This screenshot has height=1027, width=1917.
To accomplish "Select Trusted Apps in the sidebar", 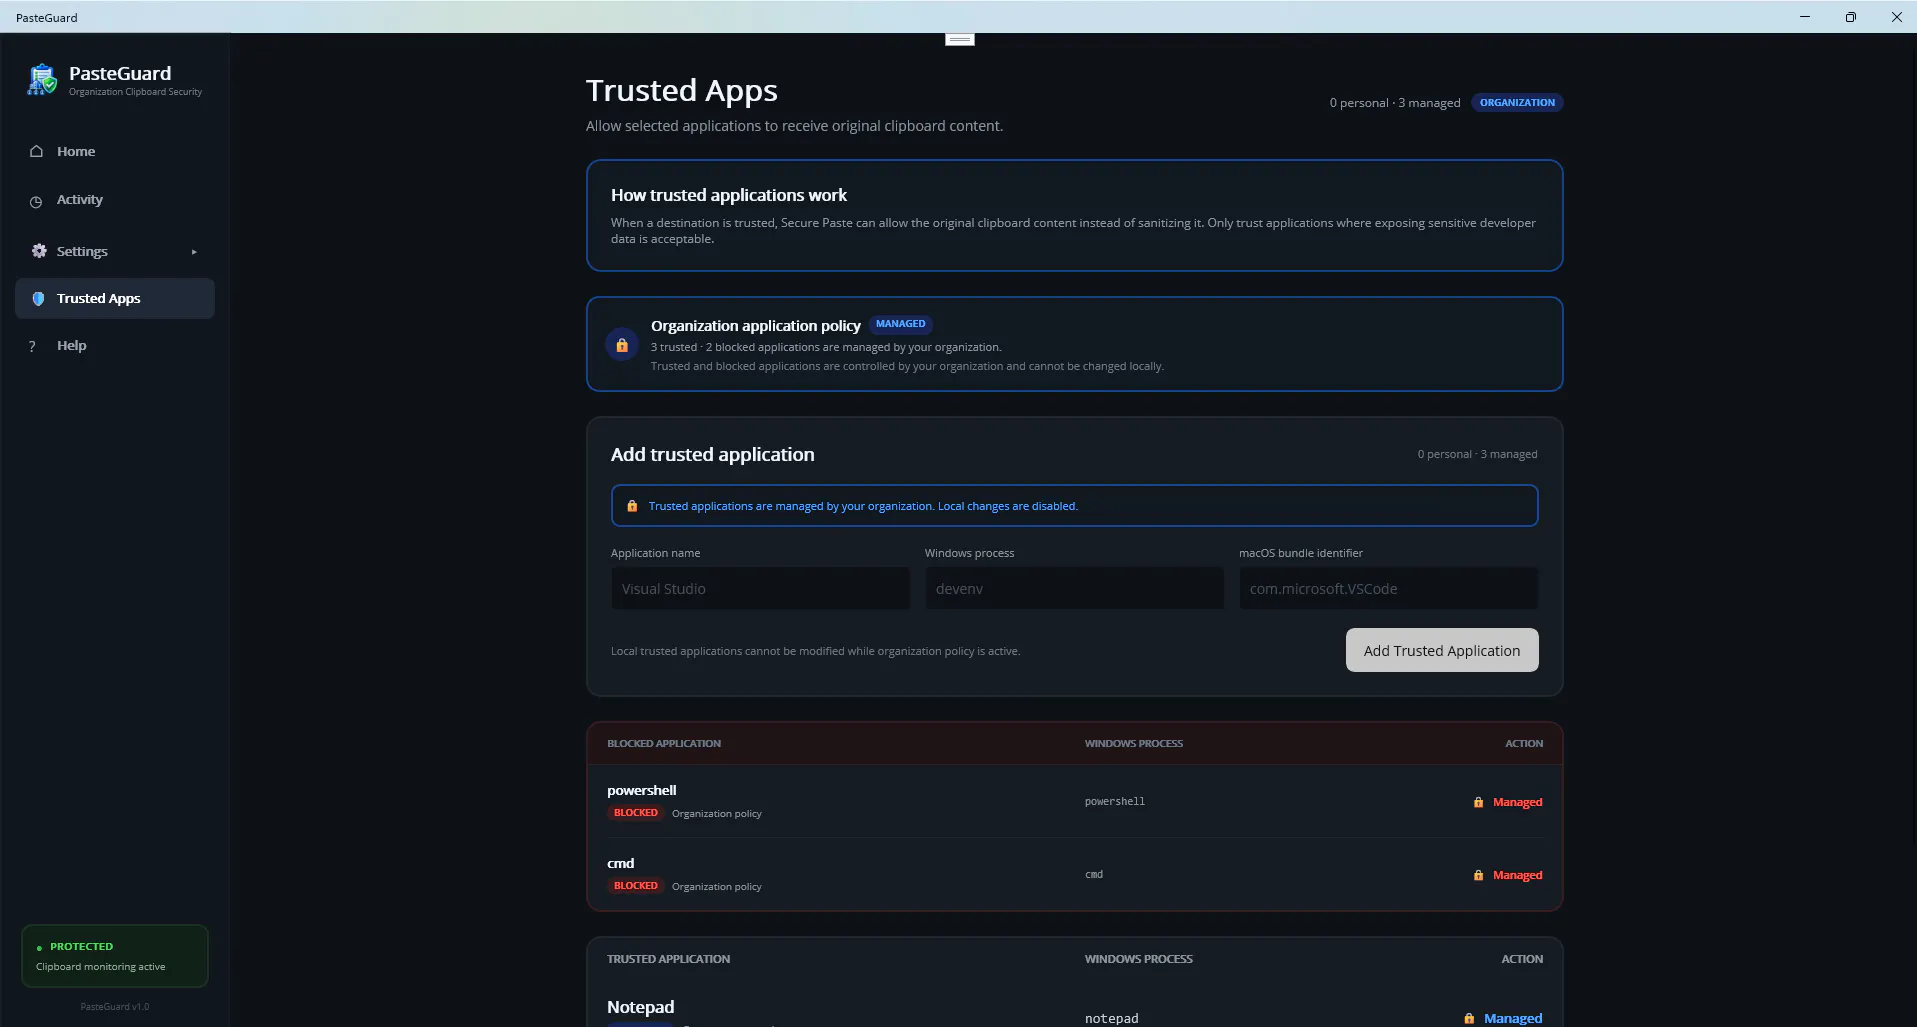I will 115,298.
